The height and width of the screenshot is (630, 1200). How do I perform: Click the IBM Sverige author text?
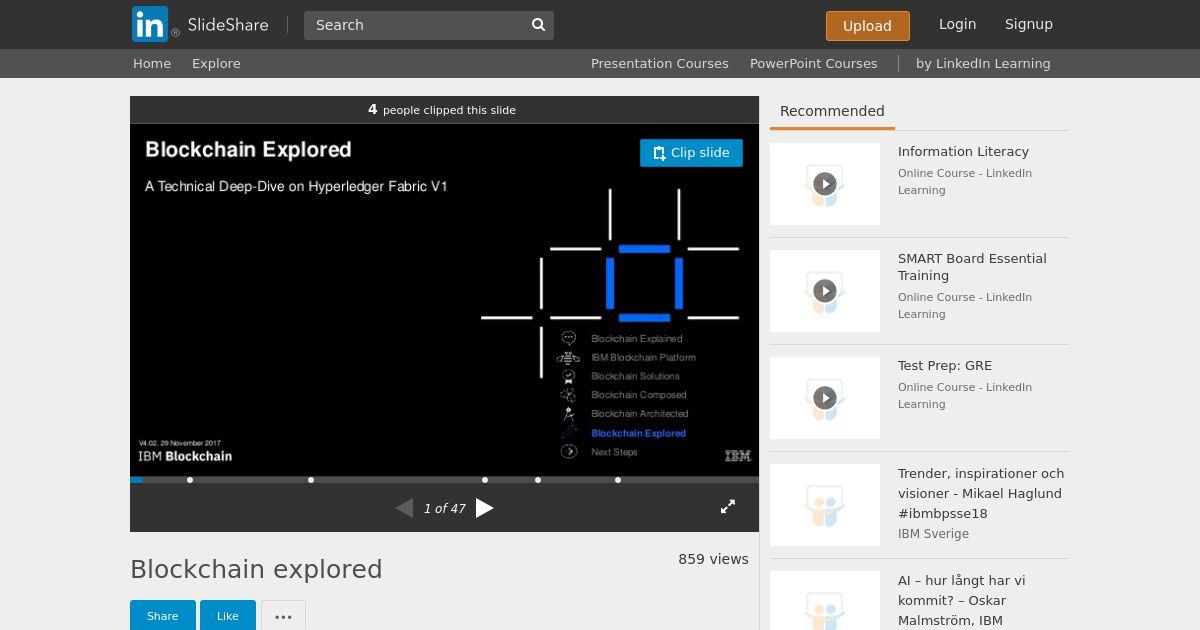coord(933,534)
